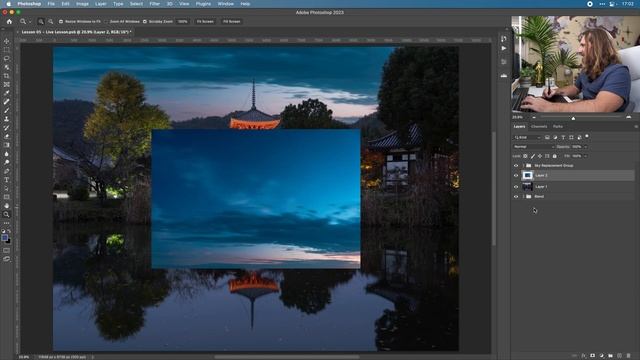Select the Rectangle shape tool
Screen dimensions: 640x360
pos(7,197)
